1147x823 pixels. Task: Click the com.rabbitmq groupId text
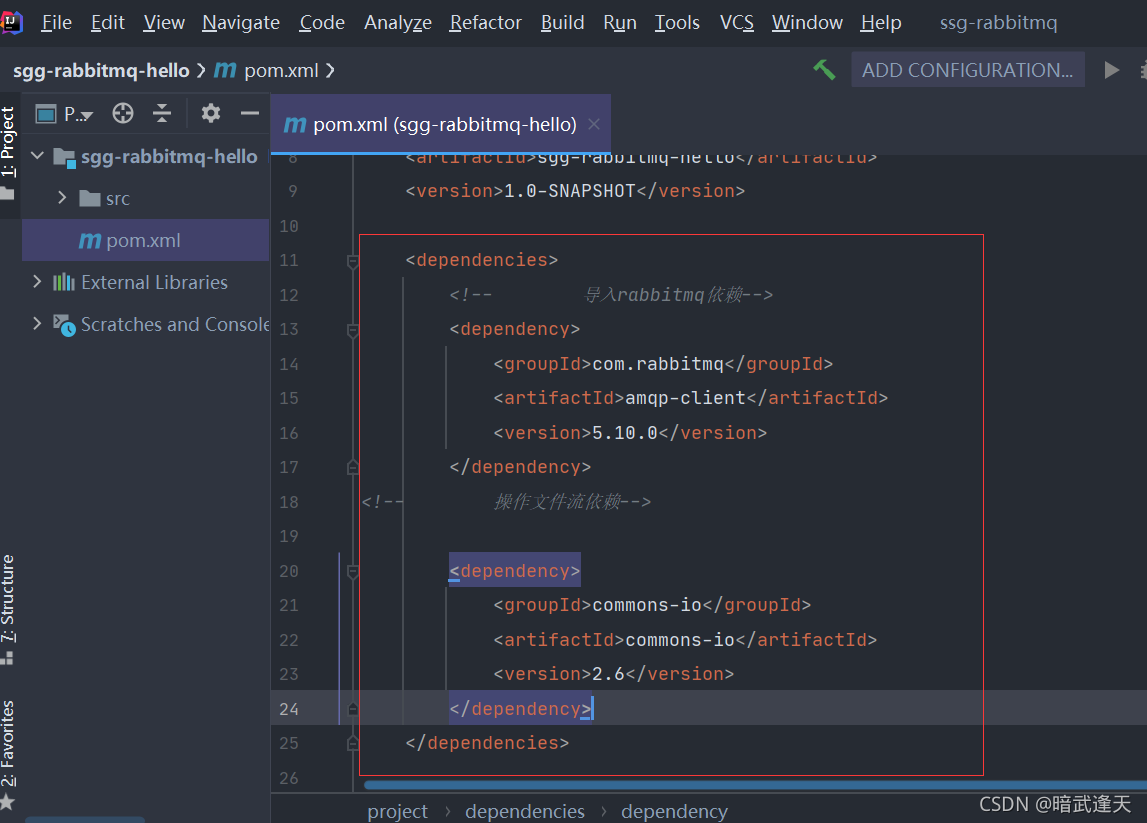point(658,364)
